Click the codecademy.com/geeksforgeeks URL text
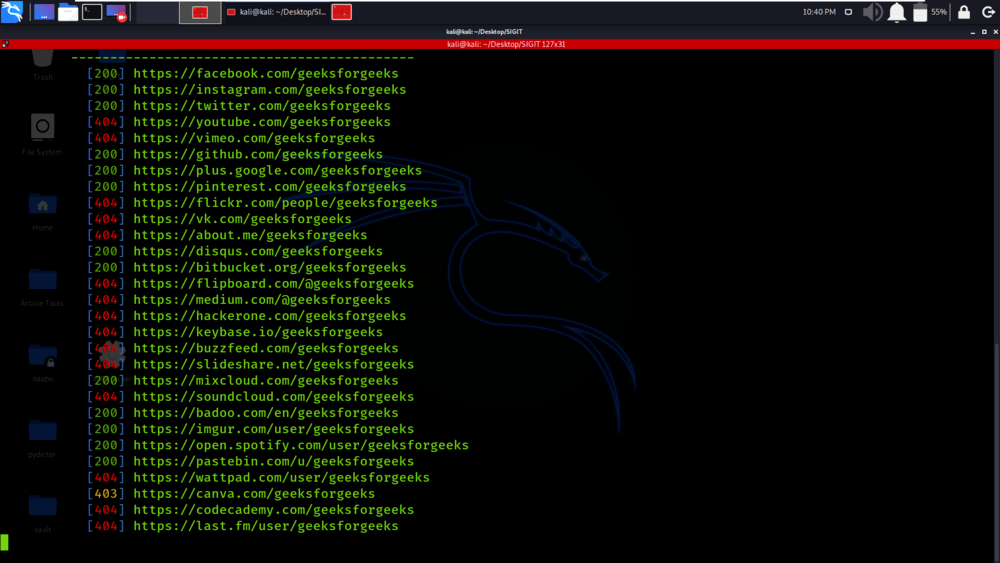1000x563 pixels. [274, 509]
